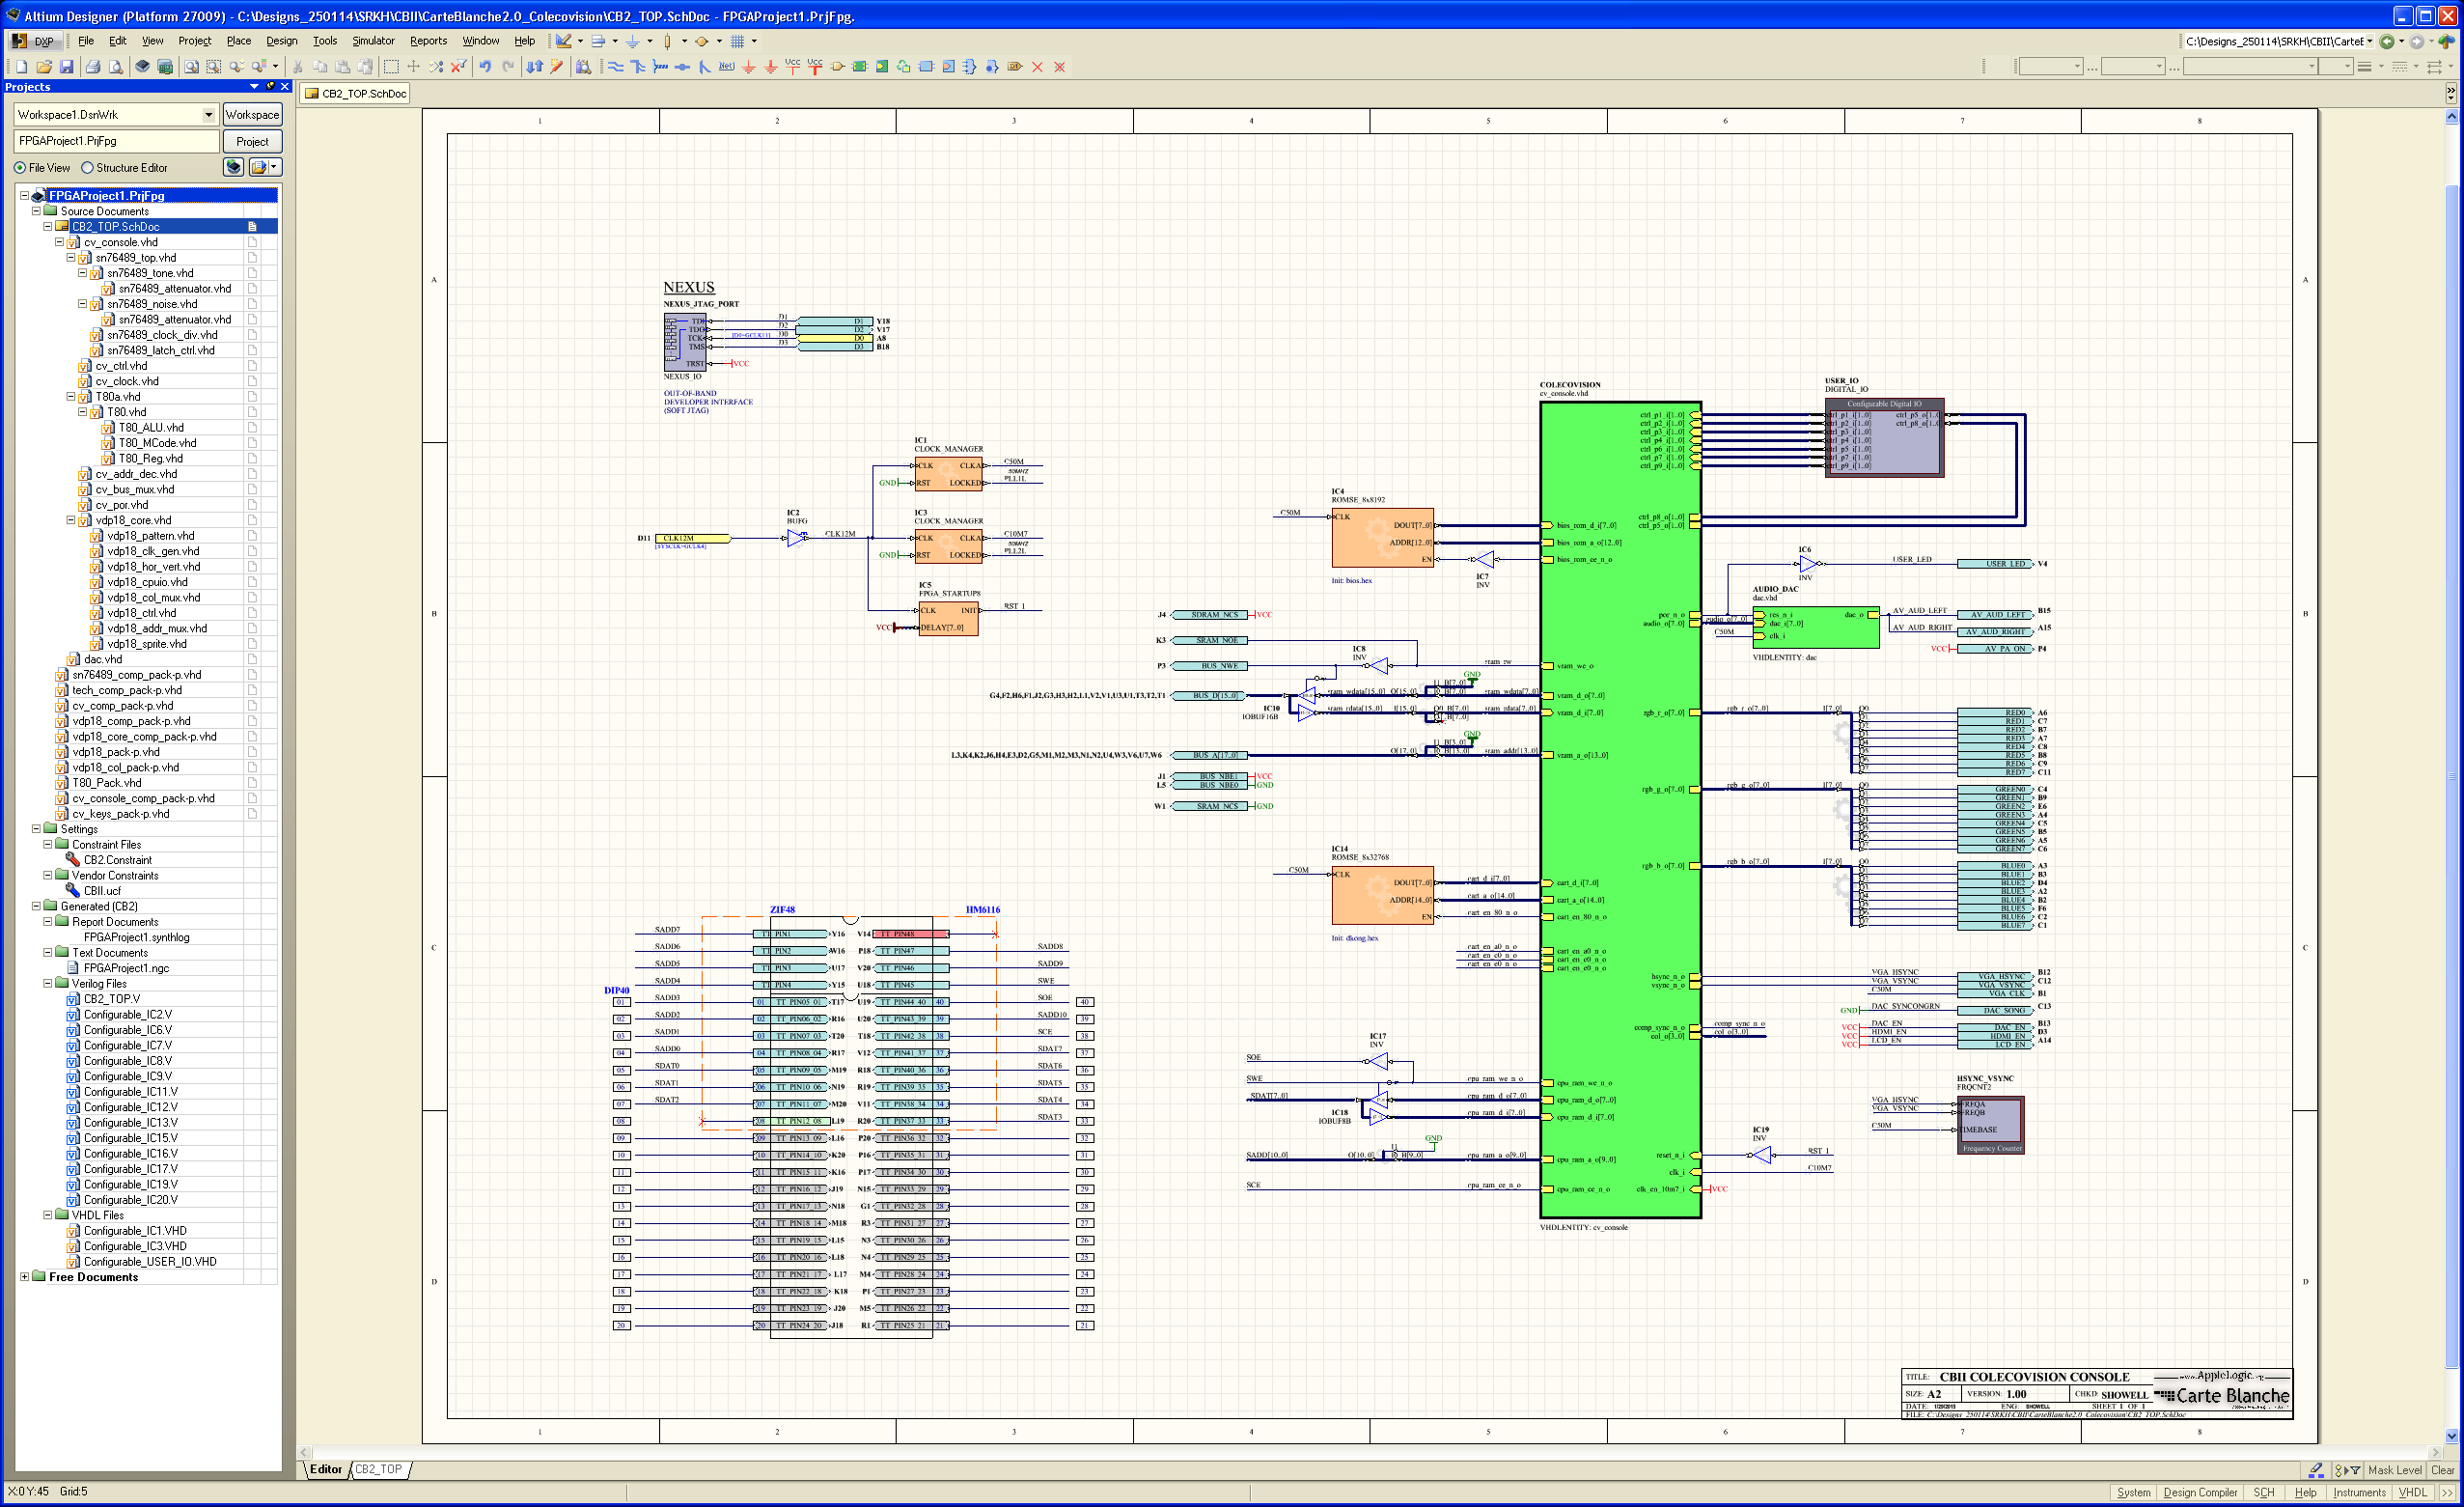The image size is (2464, 1507).
Task: Expand the Free Documents node
Action: 24,1277
